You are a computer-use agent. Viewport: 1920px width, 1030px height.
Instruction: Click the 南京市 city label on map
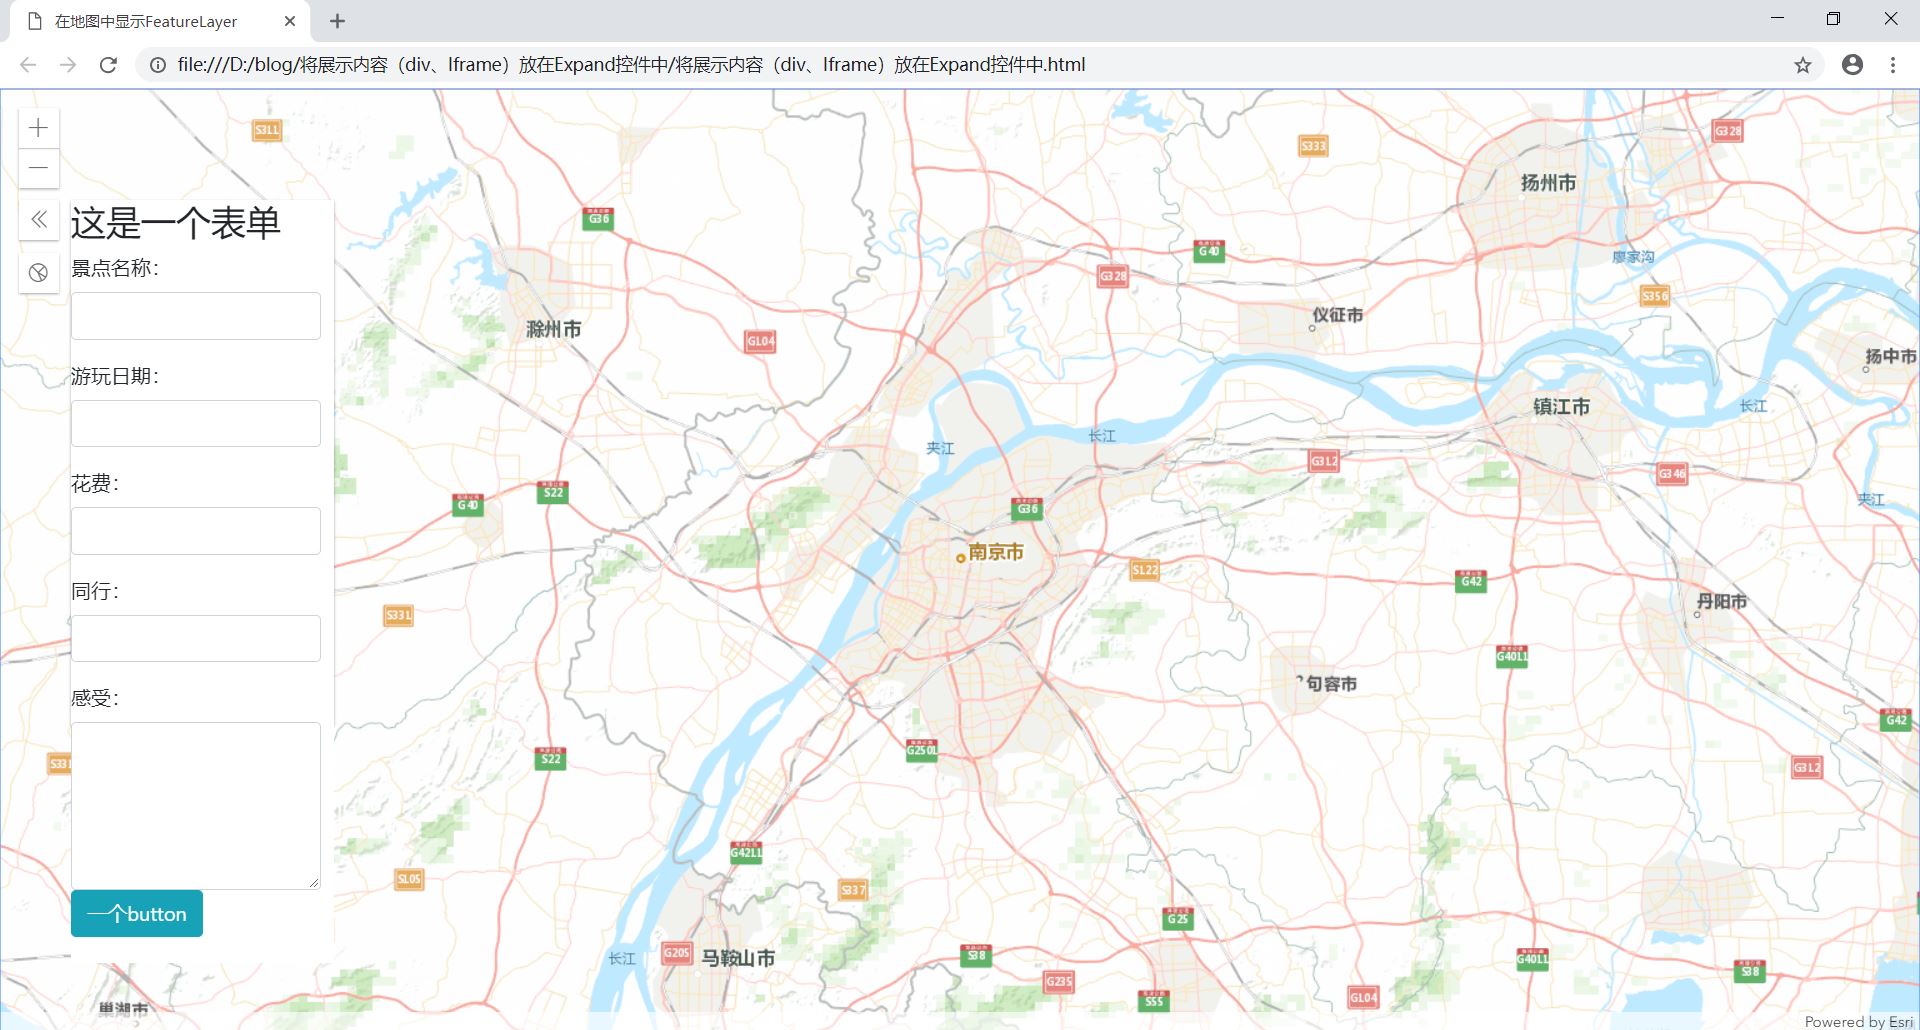[x=995, y=552]
